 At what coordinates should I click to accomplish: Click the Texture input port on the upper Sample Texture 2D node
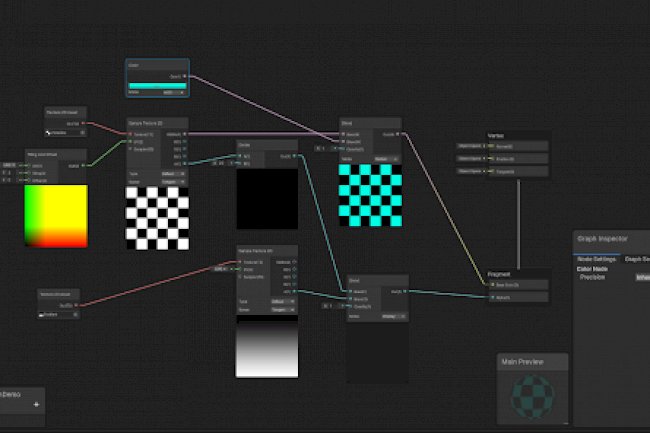pyautogui.click(x=131, y=133)
